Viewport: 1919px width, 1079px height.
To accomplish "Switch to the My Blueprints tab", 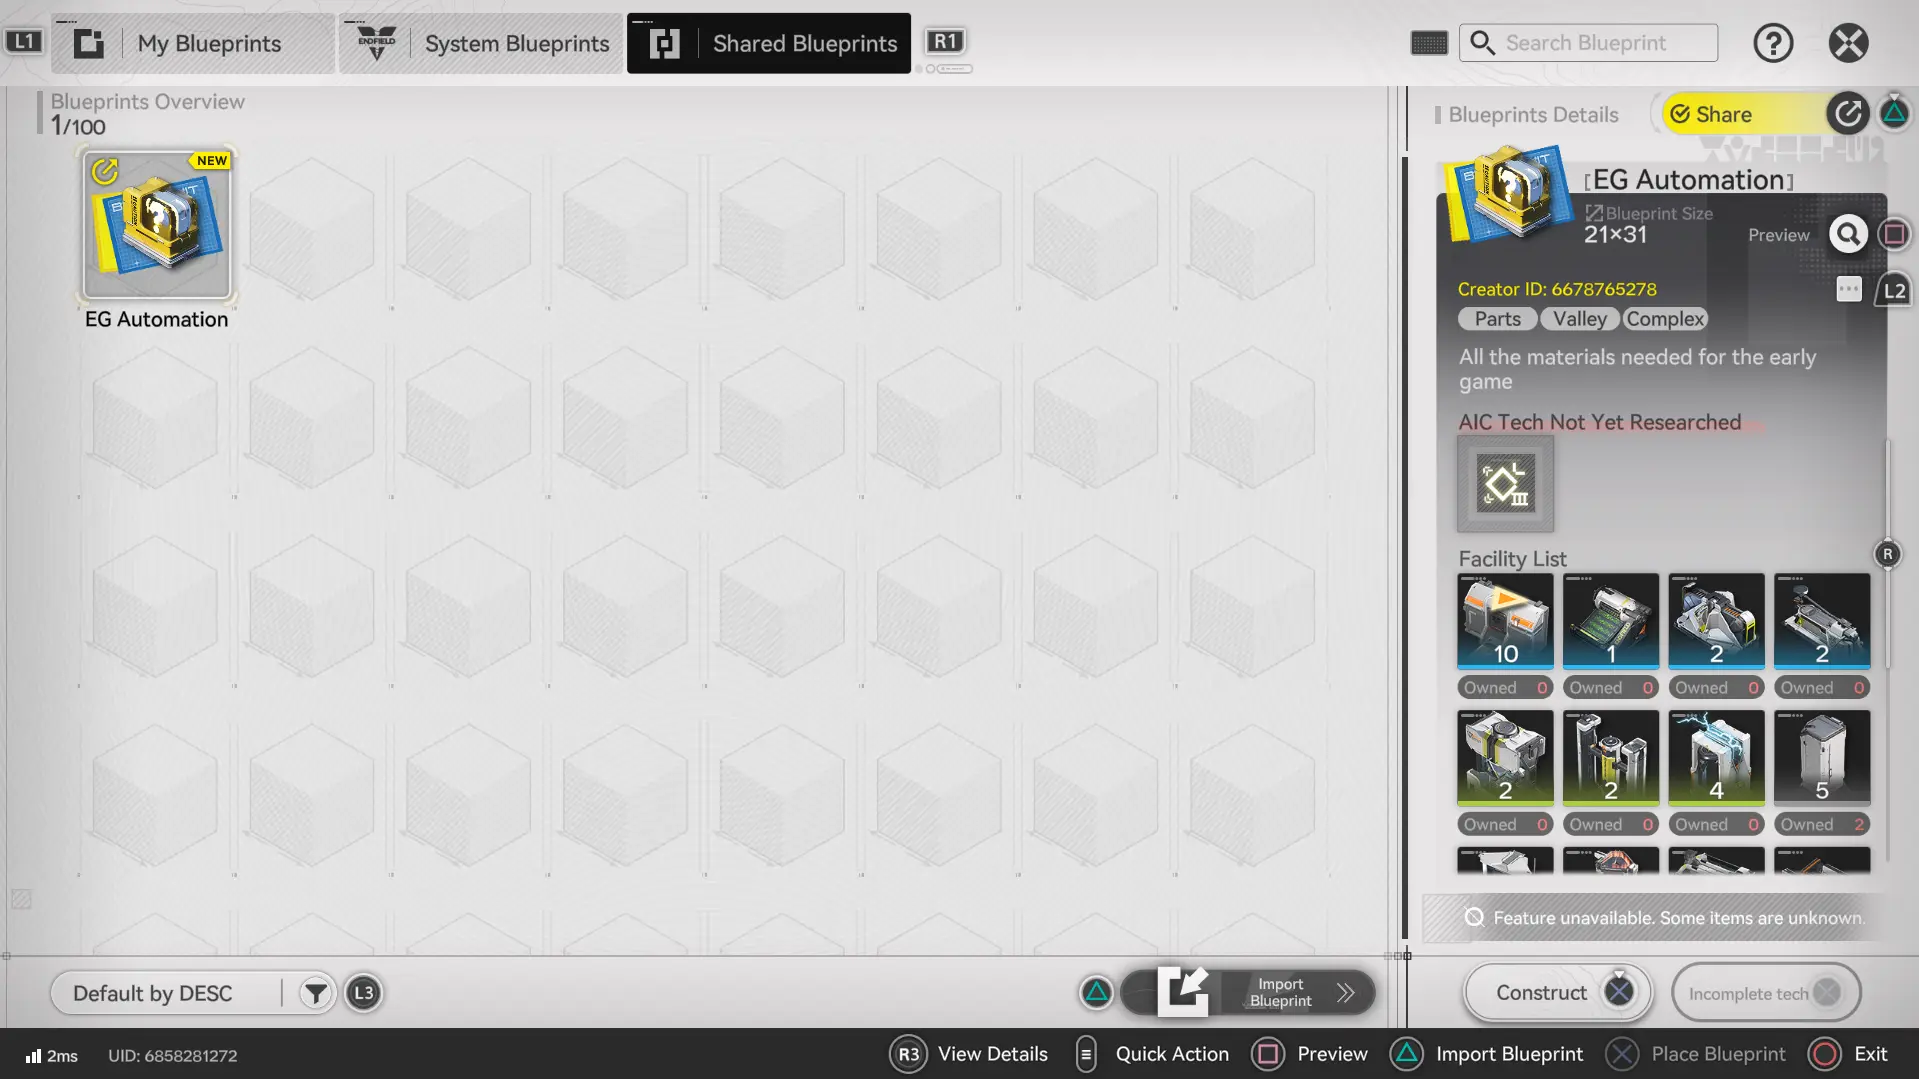I will (x=193, y=43).
